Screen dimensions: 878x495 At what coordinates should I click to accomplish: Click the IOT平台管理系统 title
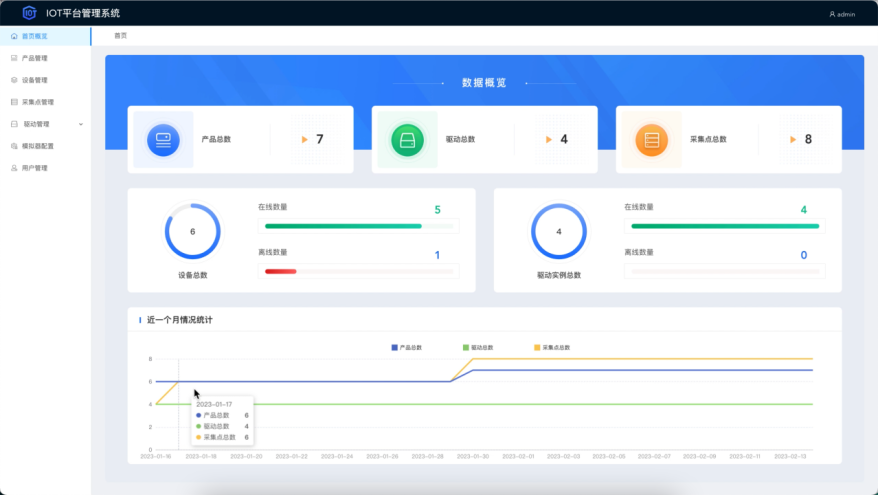[x=83, y=13]
